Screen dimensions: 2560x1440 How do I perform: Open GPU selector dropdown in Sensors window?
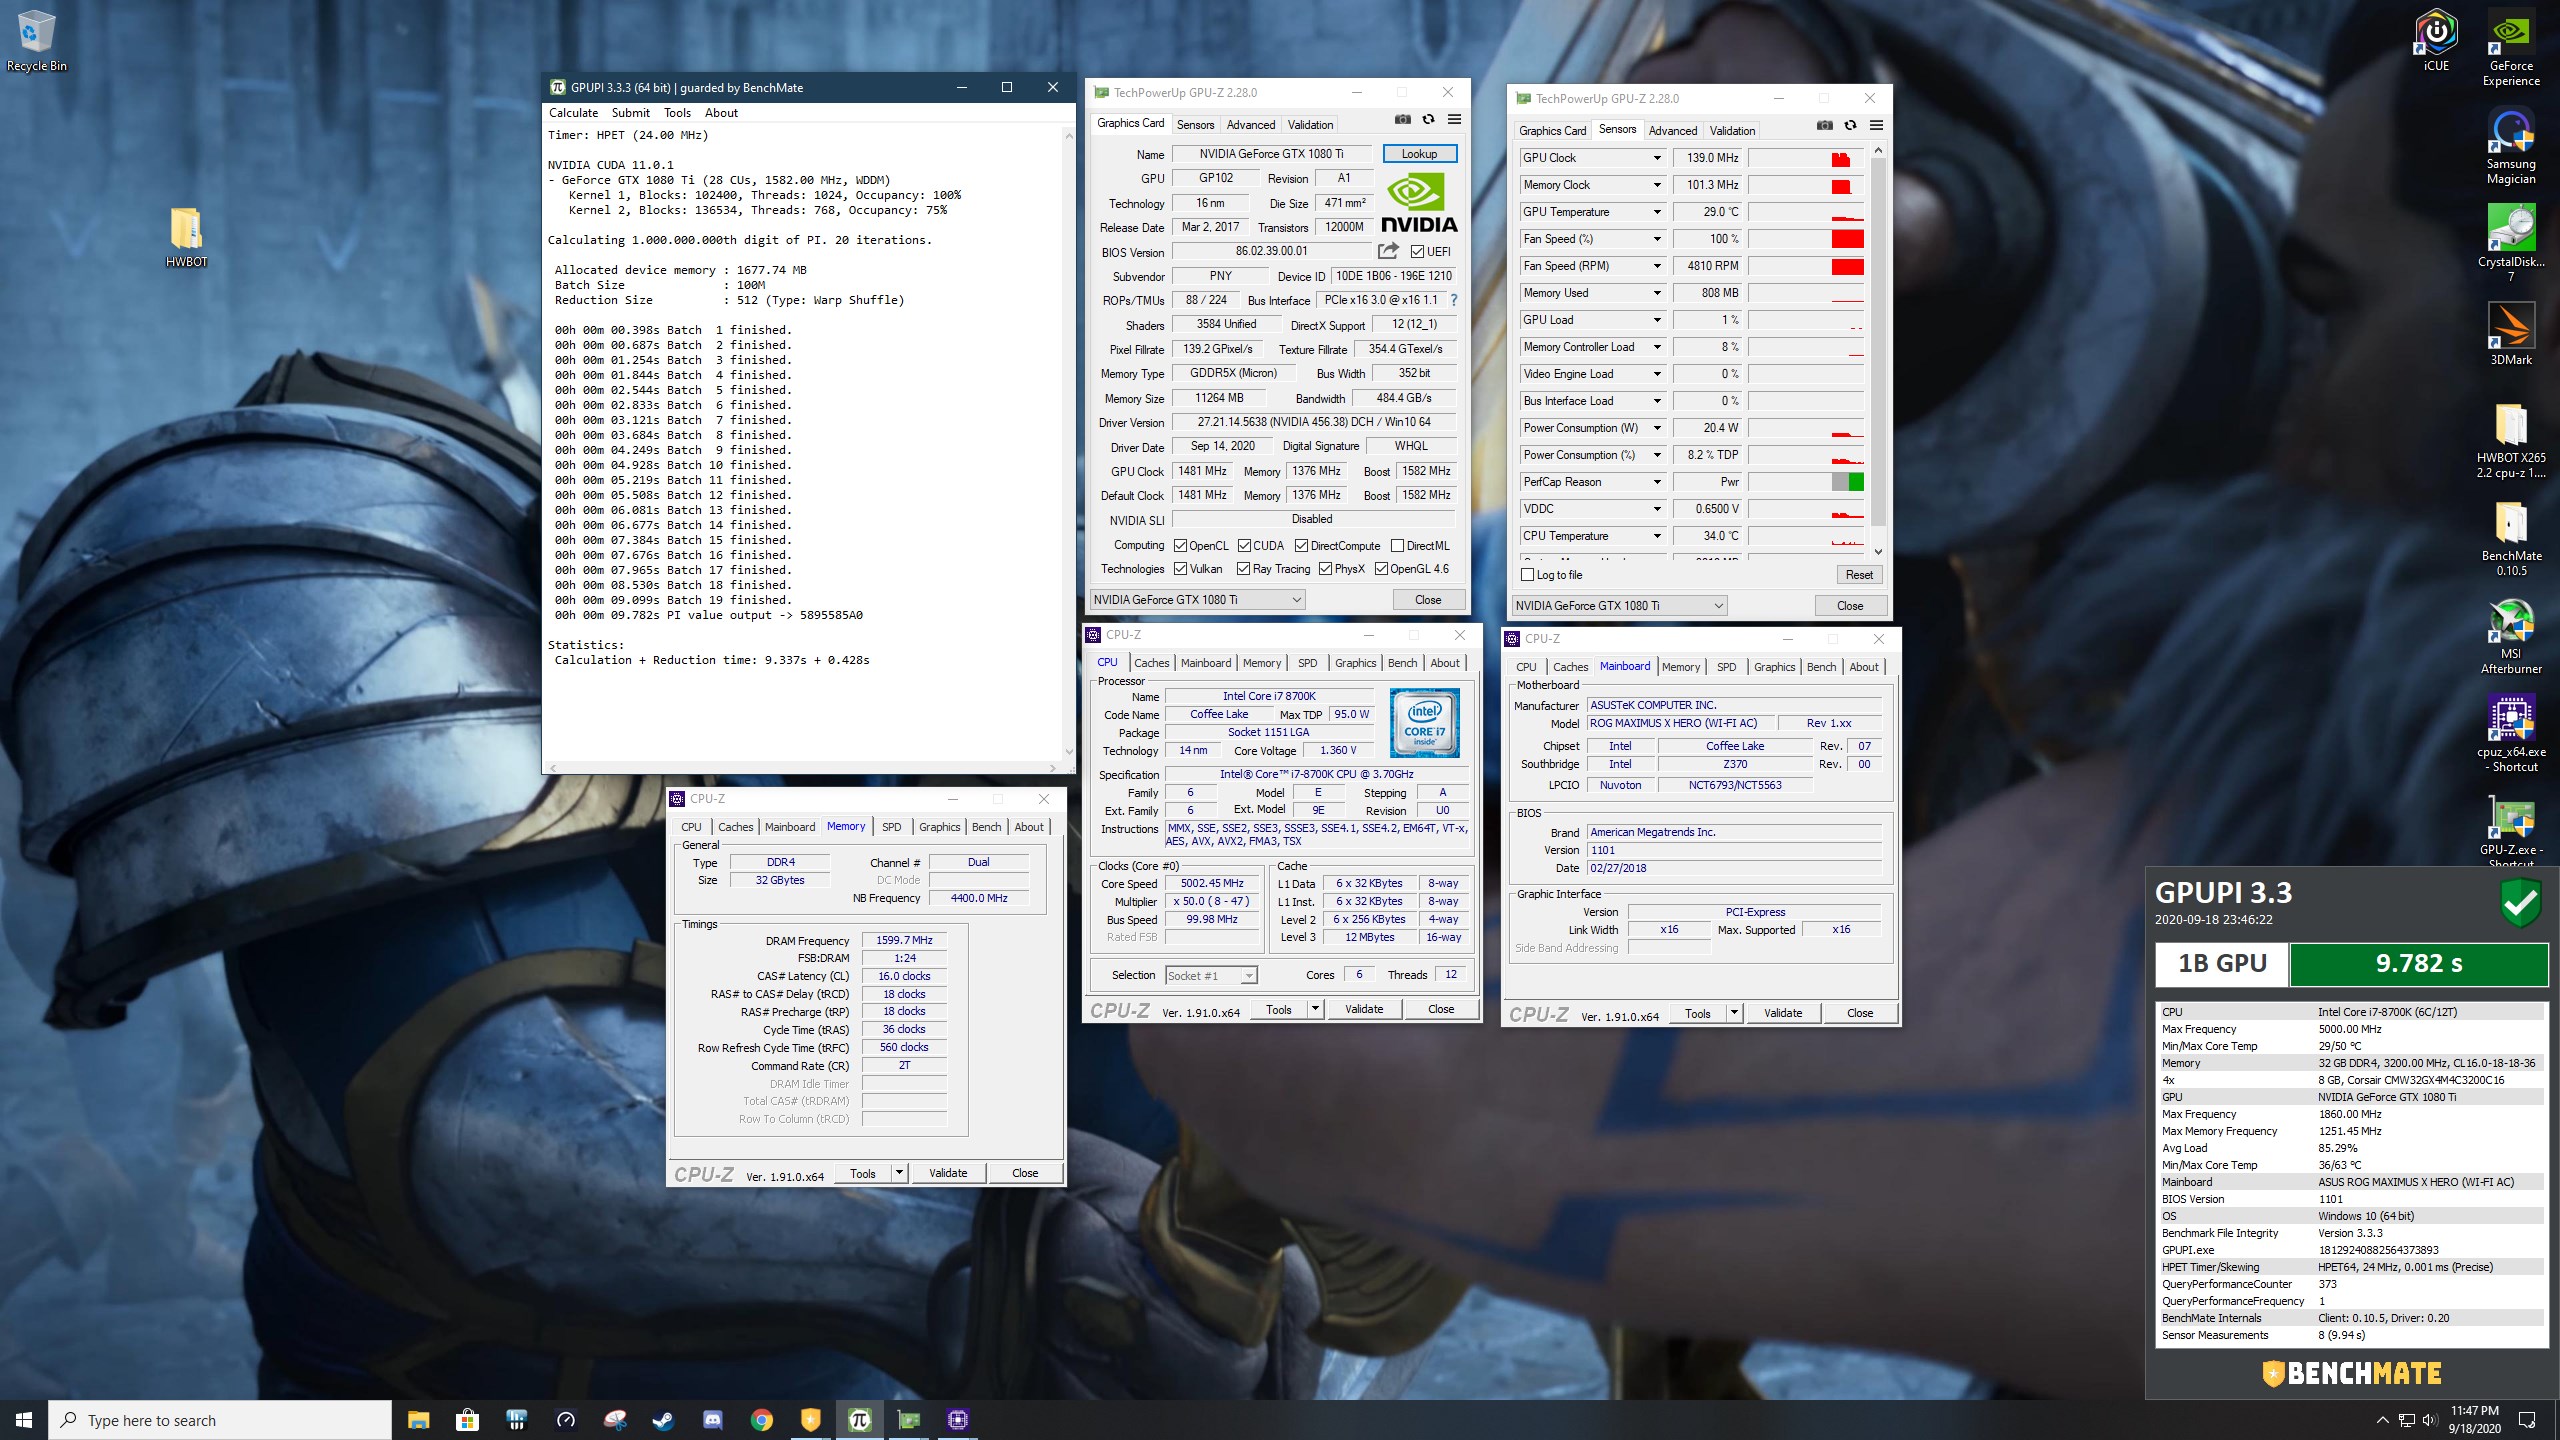[x=1619, y=606]
